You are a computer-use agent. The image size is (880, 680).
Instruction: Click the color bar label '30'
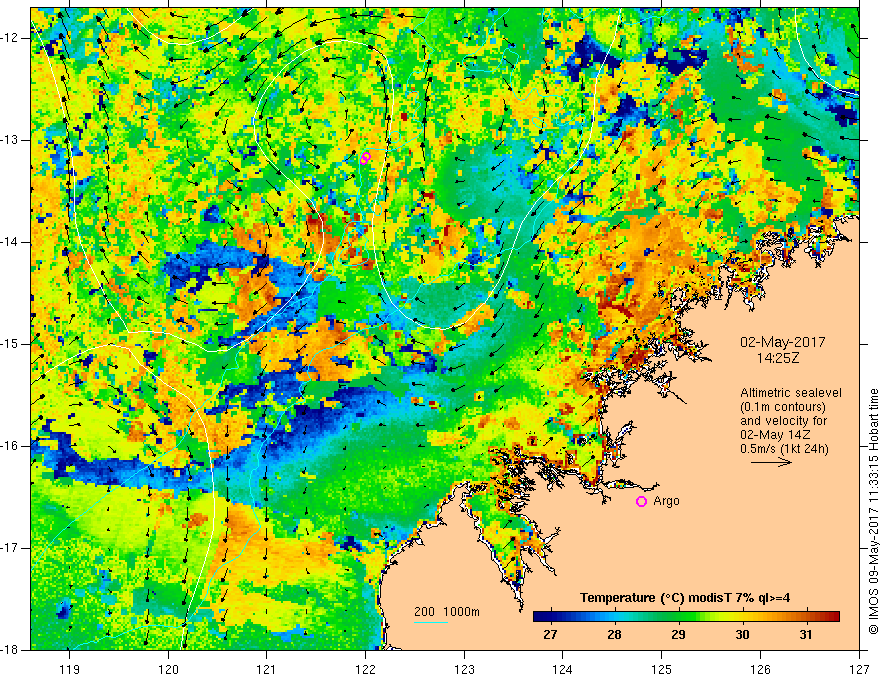click(x=742, y=635)
